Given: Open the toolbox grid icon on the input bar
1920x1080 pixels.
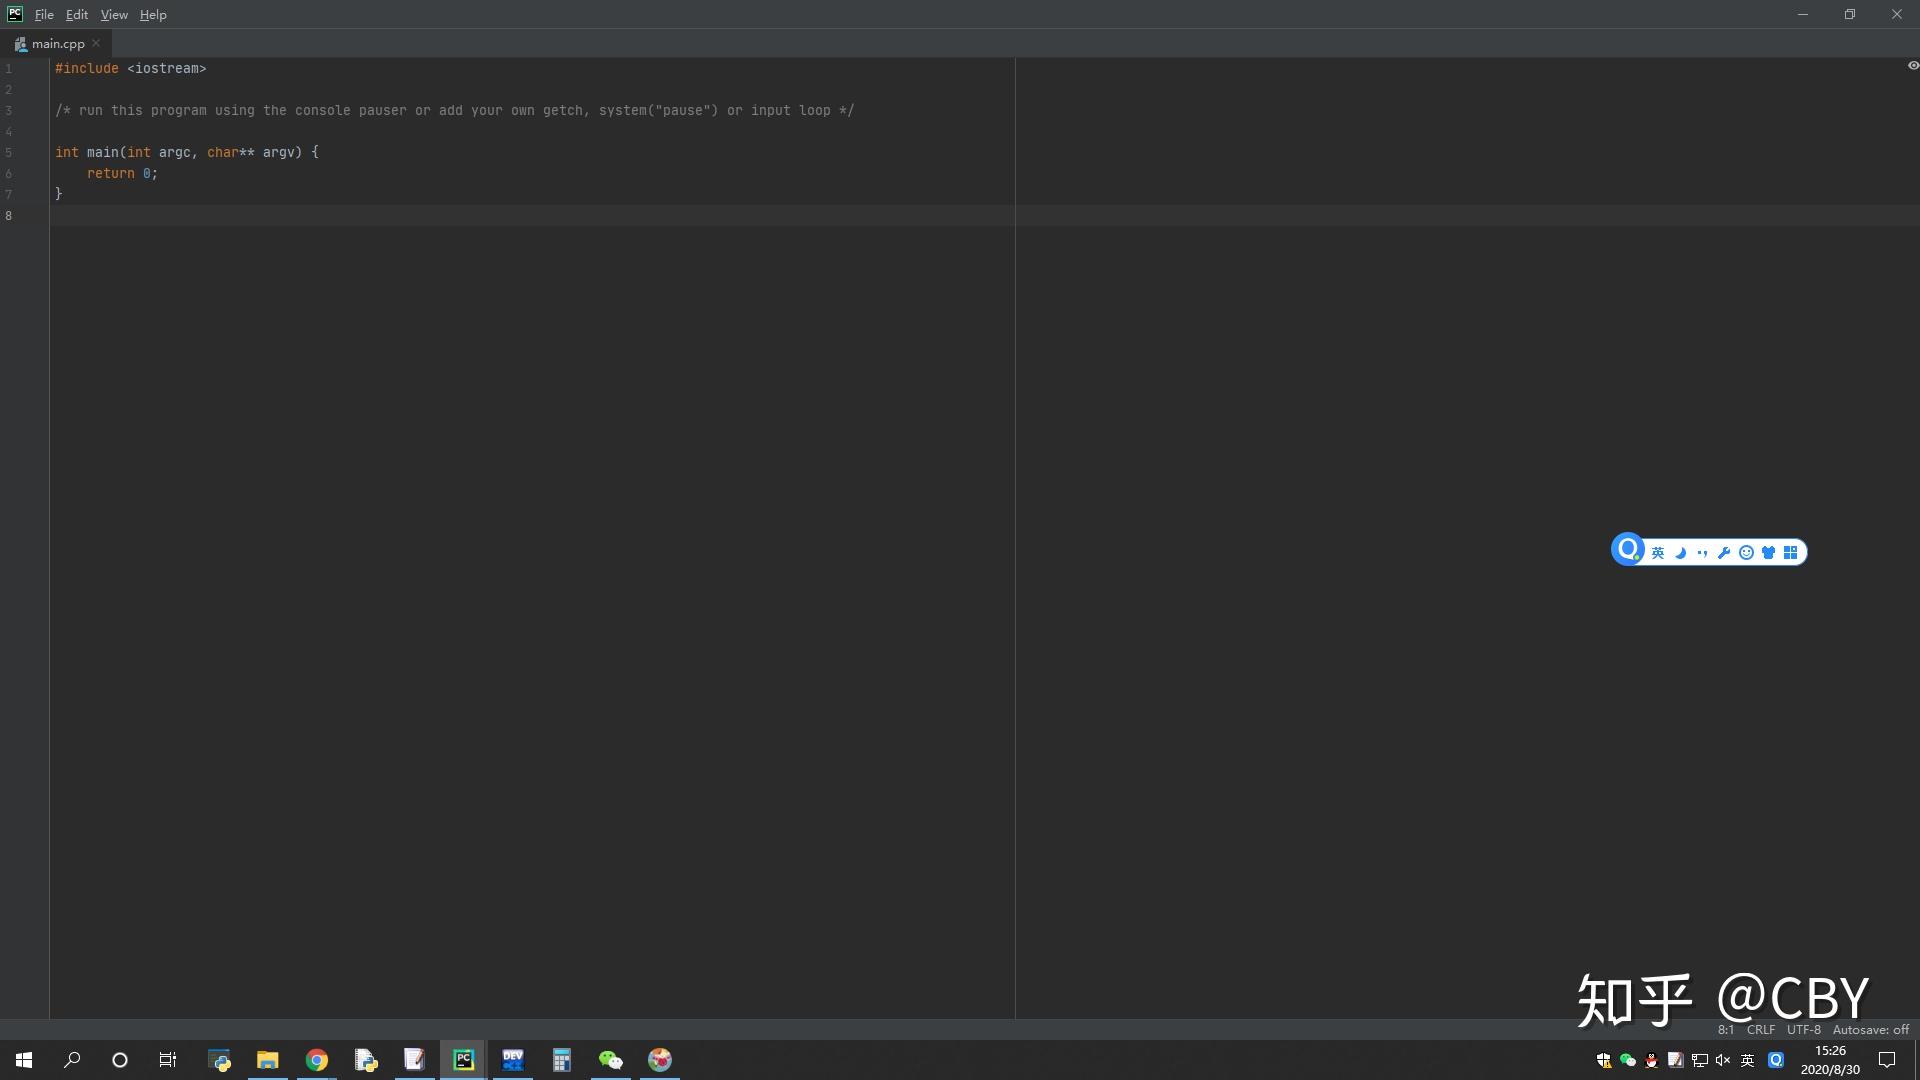Looking at the screenshot, I should [1789, 552].
